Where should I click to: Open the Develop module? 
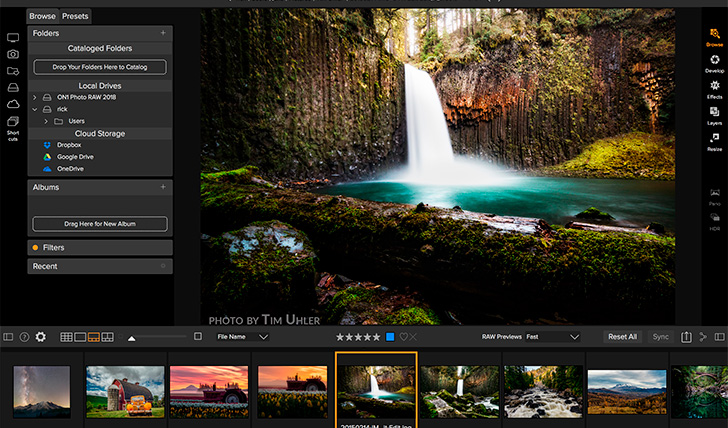point(715,64)
